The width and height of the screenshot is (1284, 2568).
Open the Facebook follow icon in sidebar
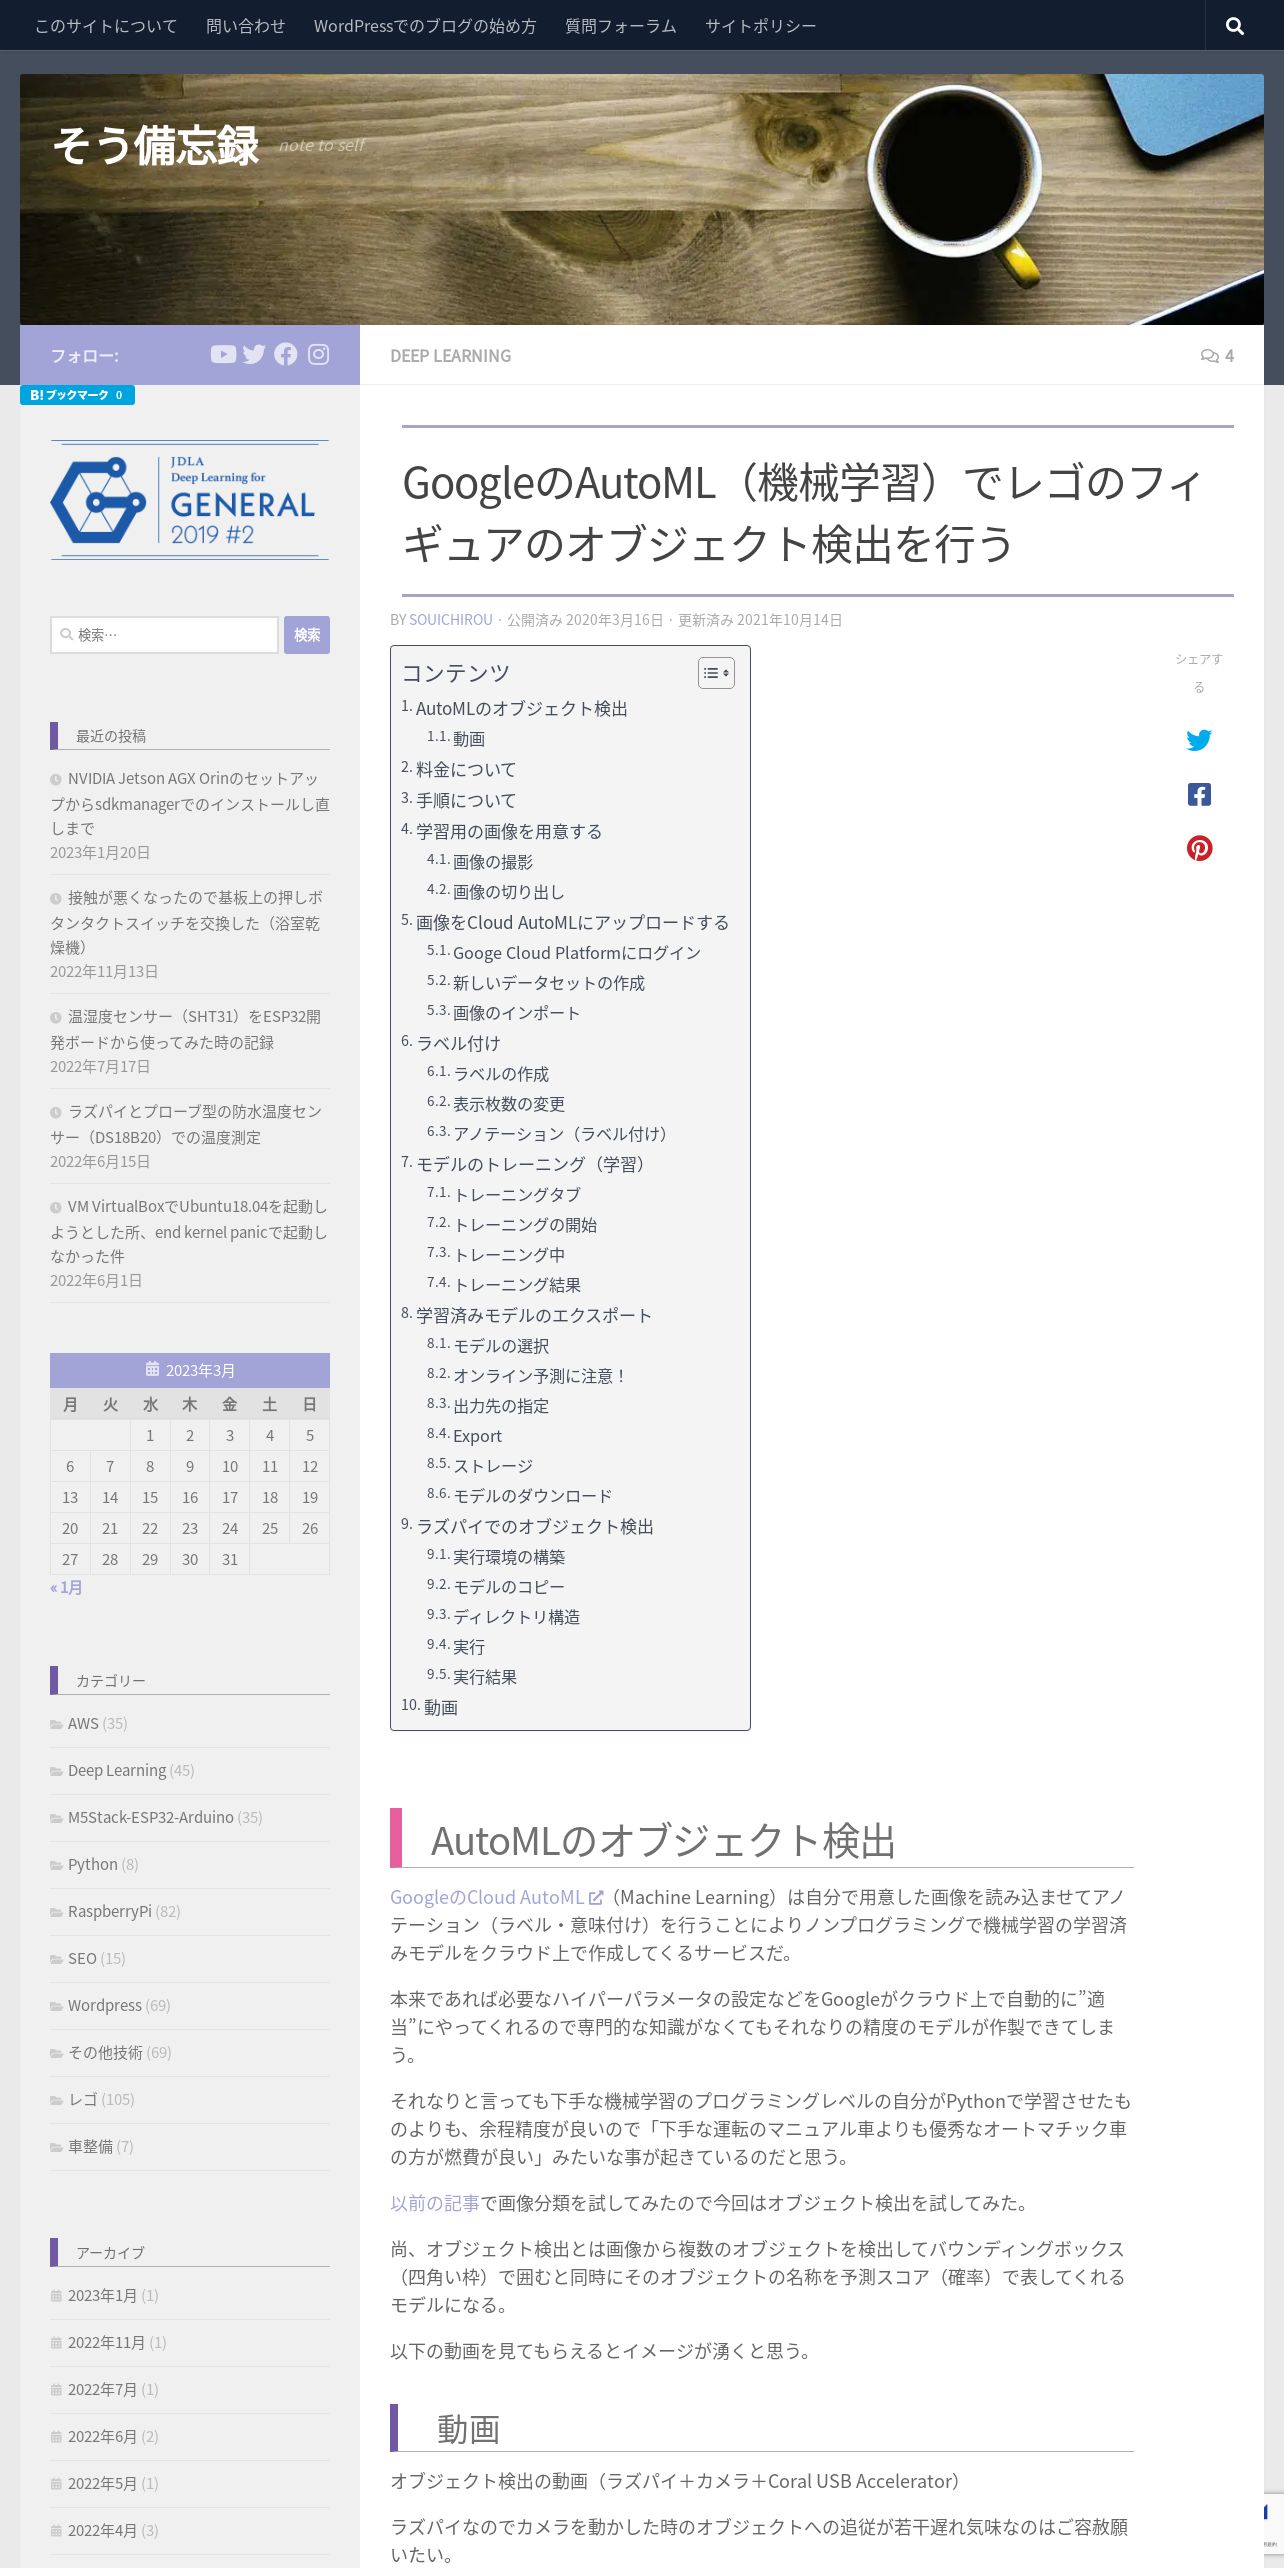[x=286, y=354]
